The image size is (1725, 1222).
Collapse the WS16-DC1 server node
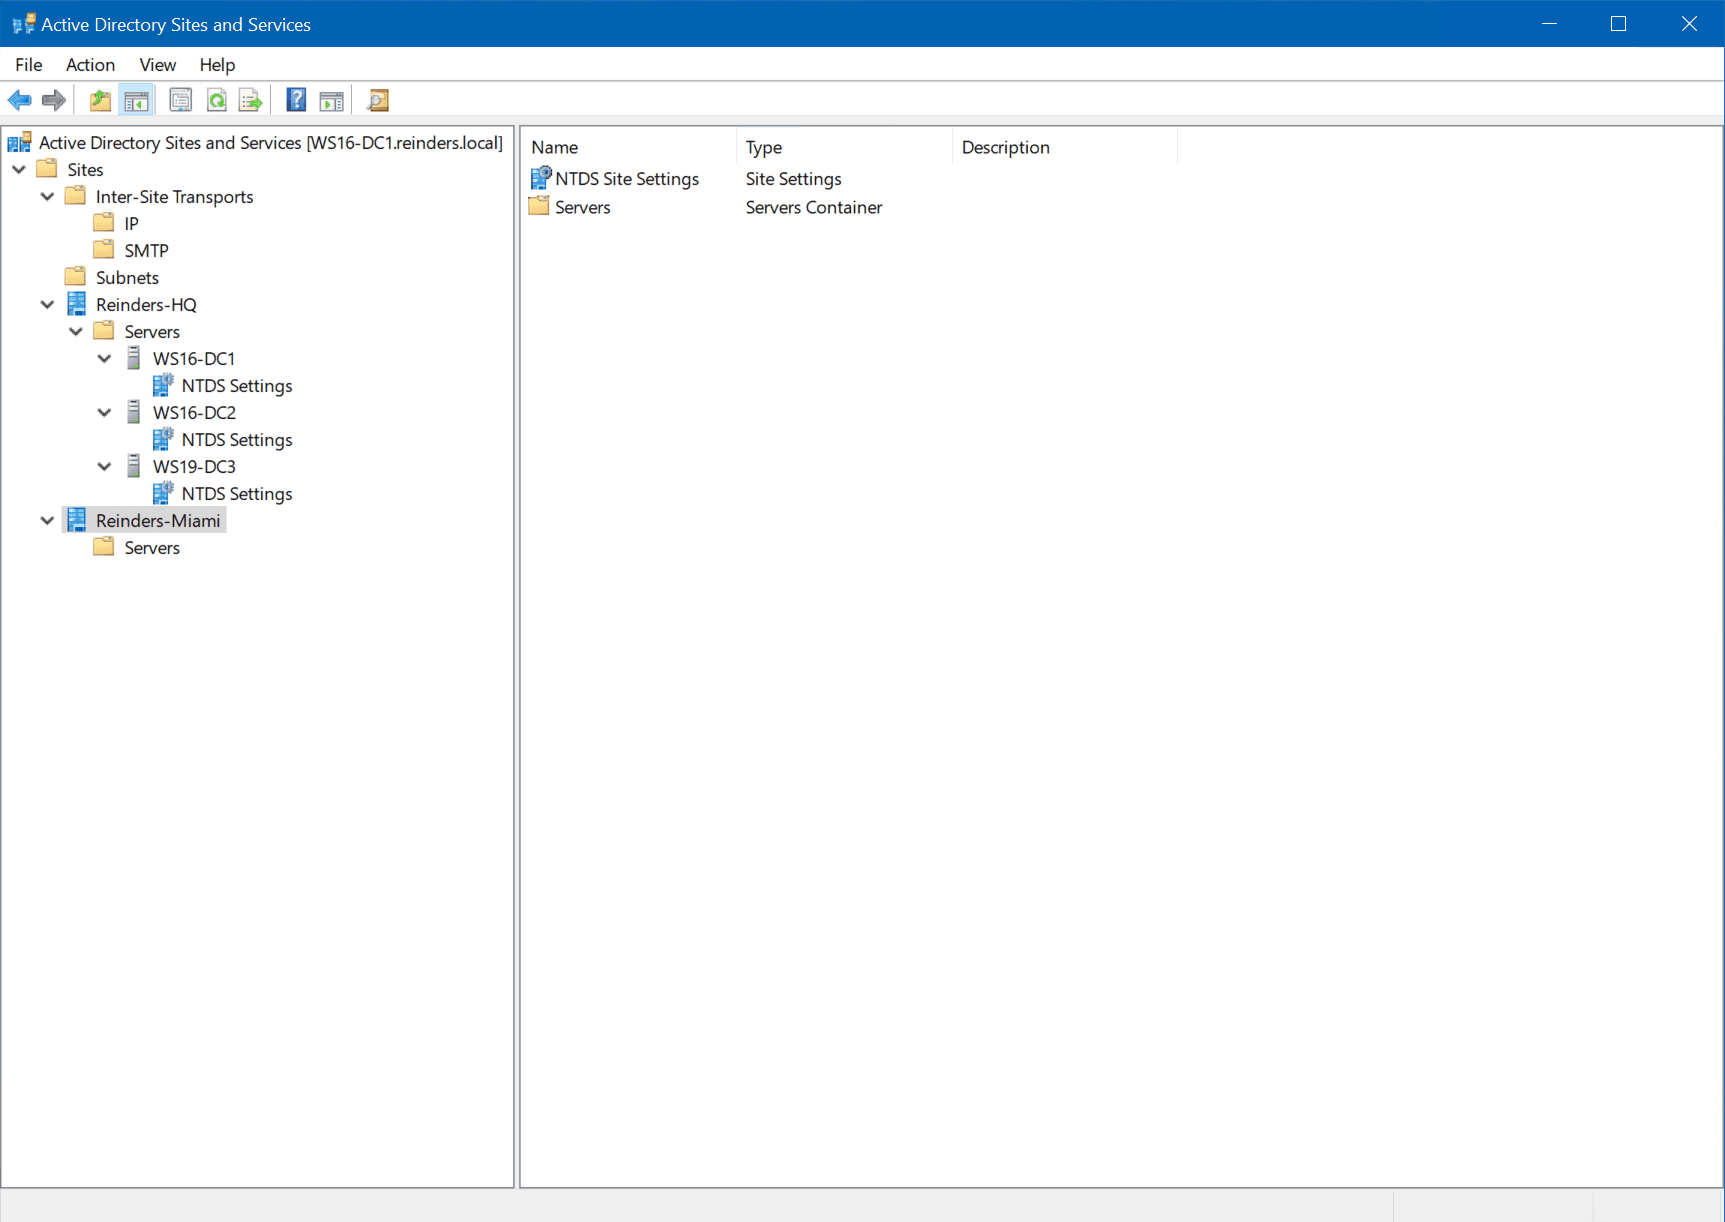point(104,358)
